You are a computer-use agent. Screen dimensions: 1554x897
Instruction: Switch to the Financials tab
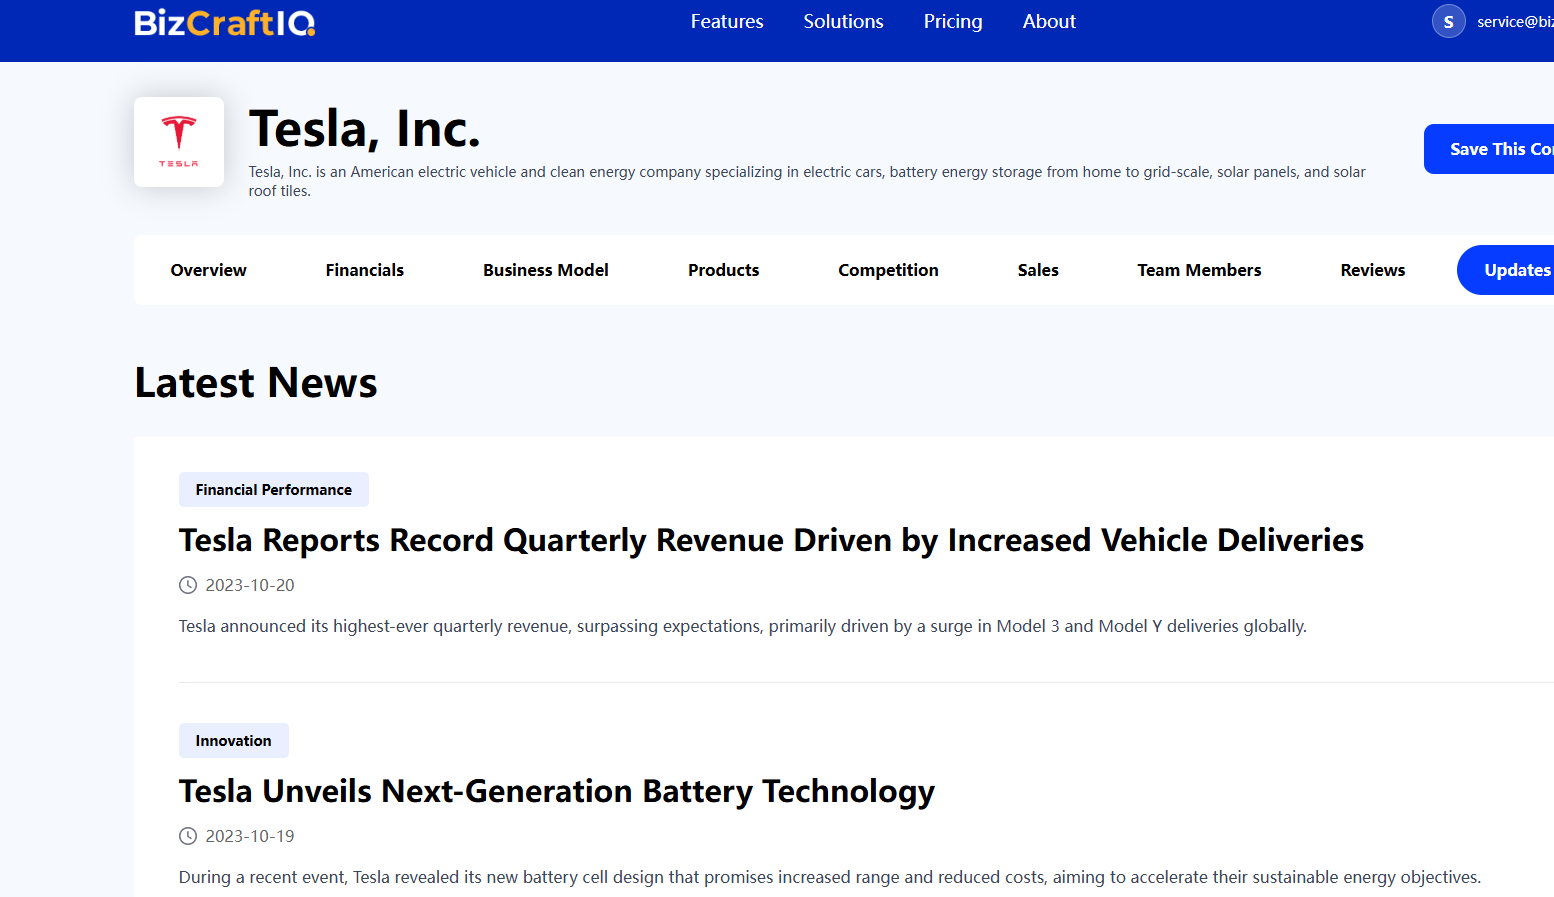[x=365, y=270]
